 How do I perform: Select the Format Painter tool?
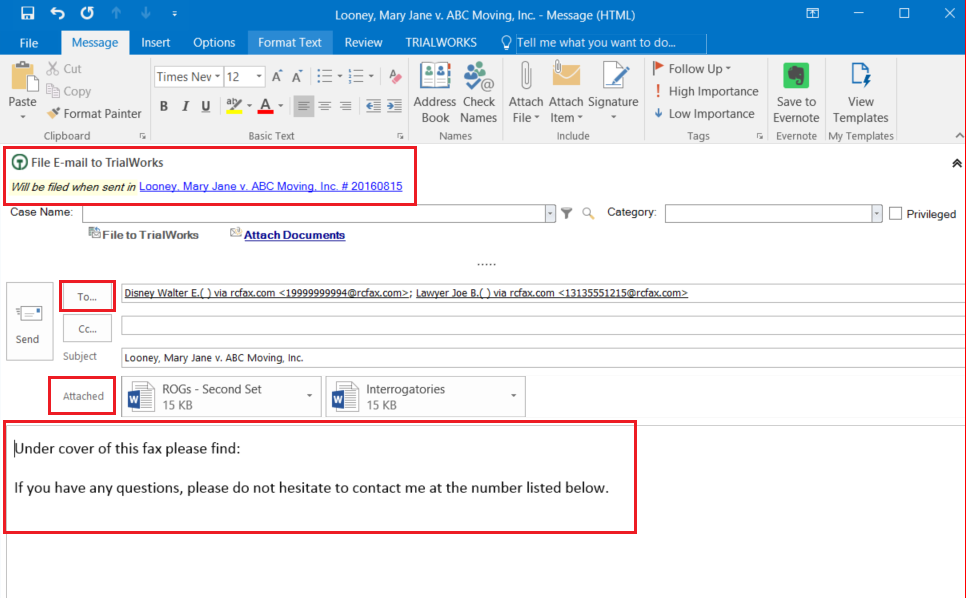(94, 113)
